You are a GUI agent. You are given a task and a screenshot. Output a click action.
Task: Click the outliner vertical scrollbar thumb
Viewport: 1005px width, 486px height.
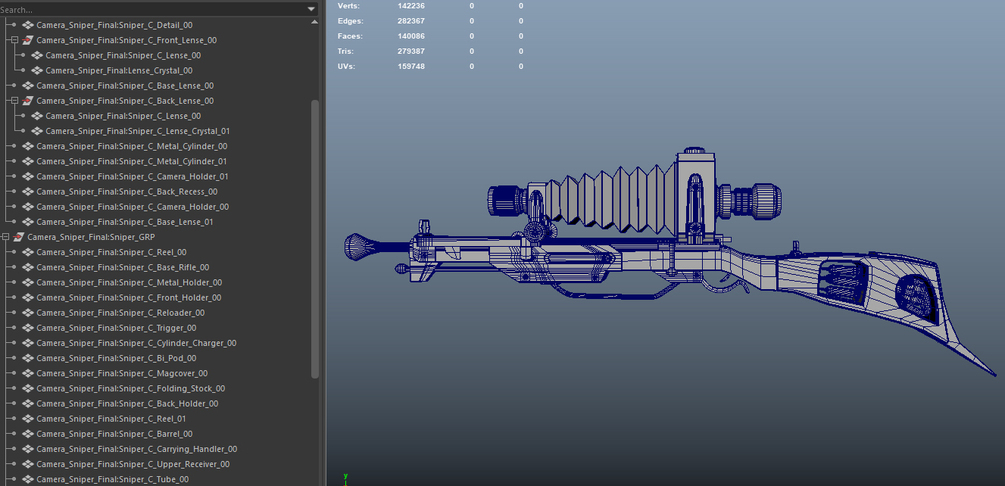(315, 239)
